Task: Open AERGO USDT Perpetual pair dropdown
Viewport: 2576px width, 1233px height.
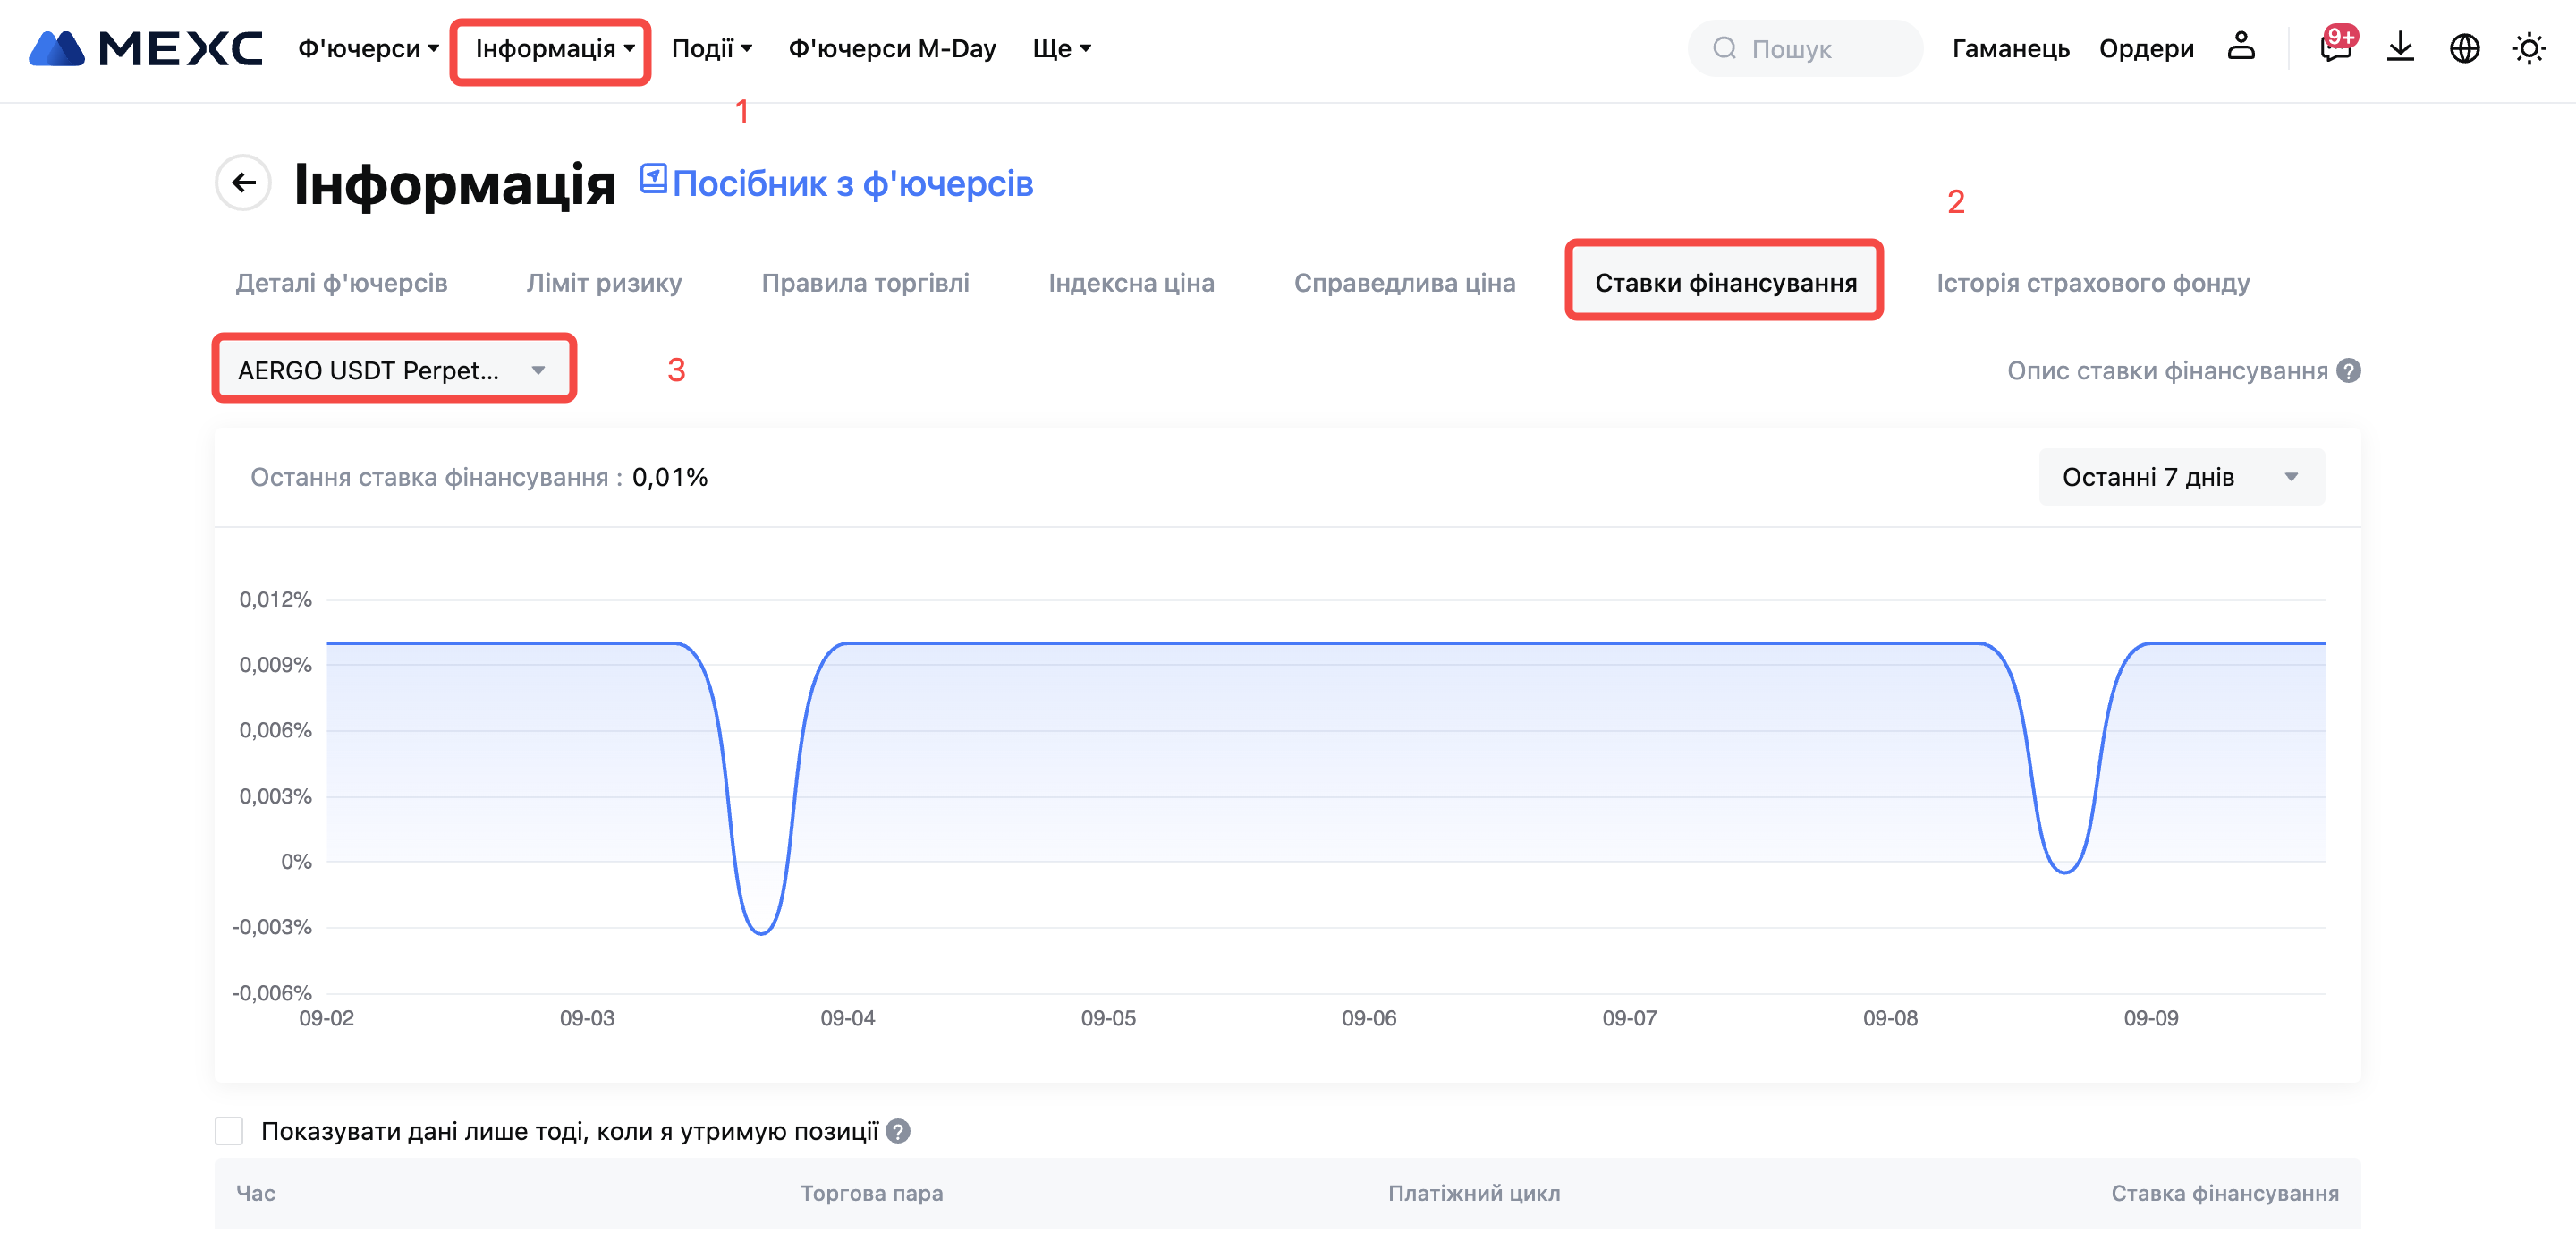Action: [x=393, y=370]
